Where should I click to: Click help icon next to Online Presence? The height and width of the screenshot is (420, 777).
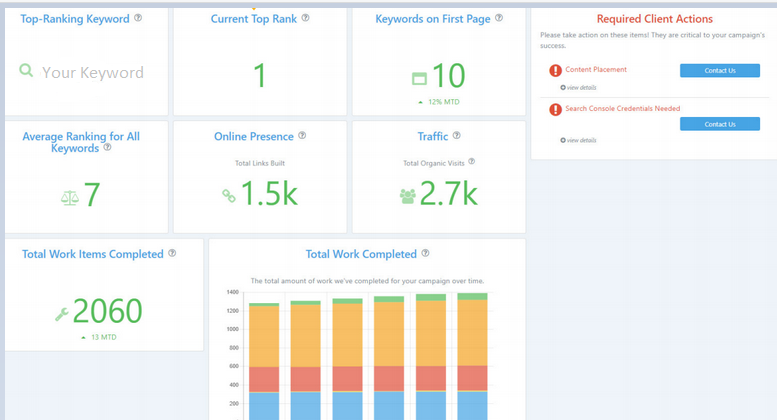click(302, 136)
